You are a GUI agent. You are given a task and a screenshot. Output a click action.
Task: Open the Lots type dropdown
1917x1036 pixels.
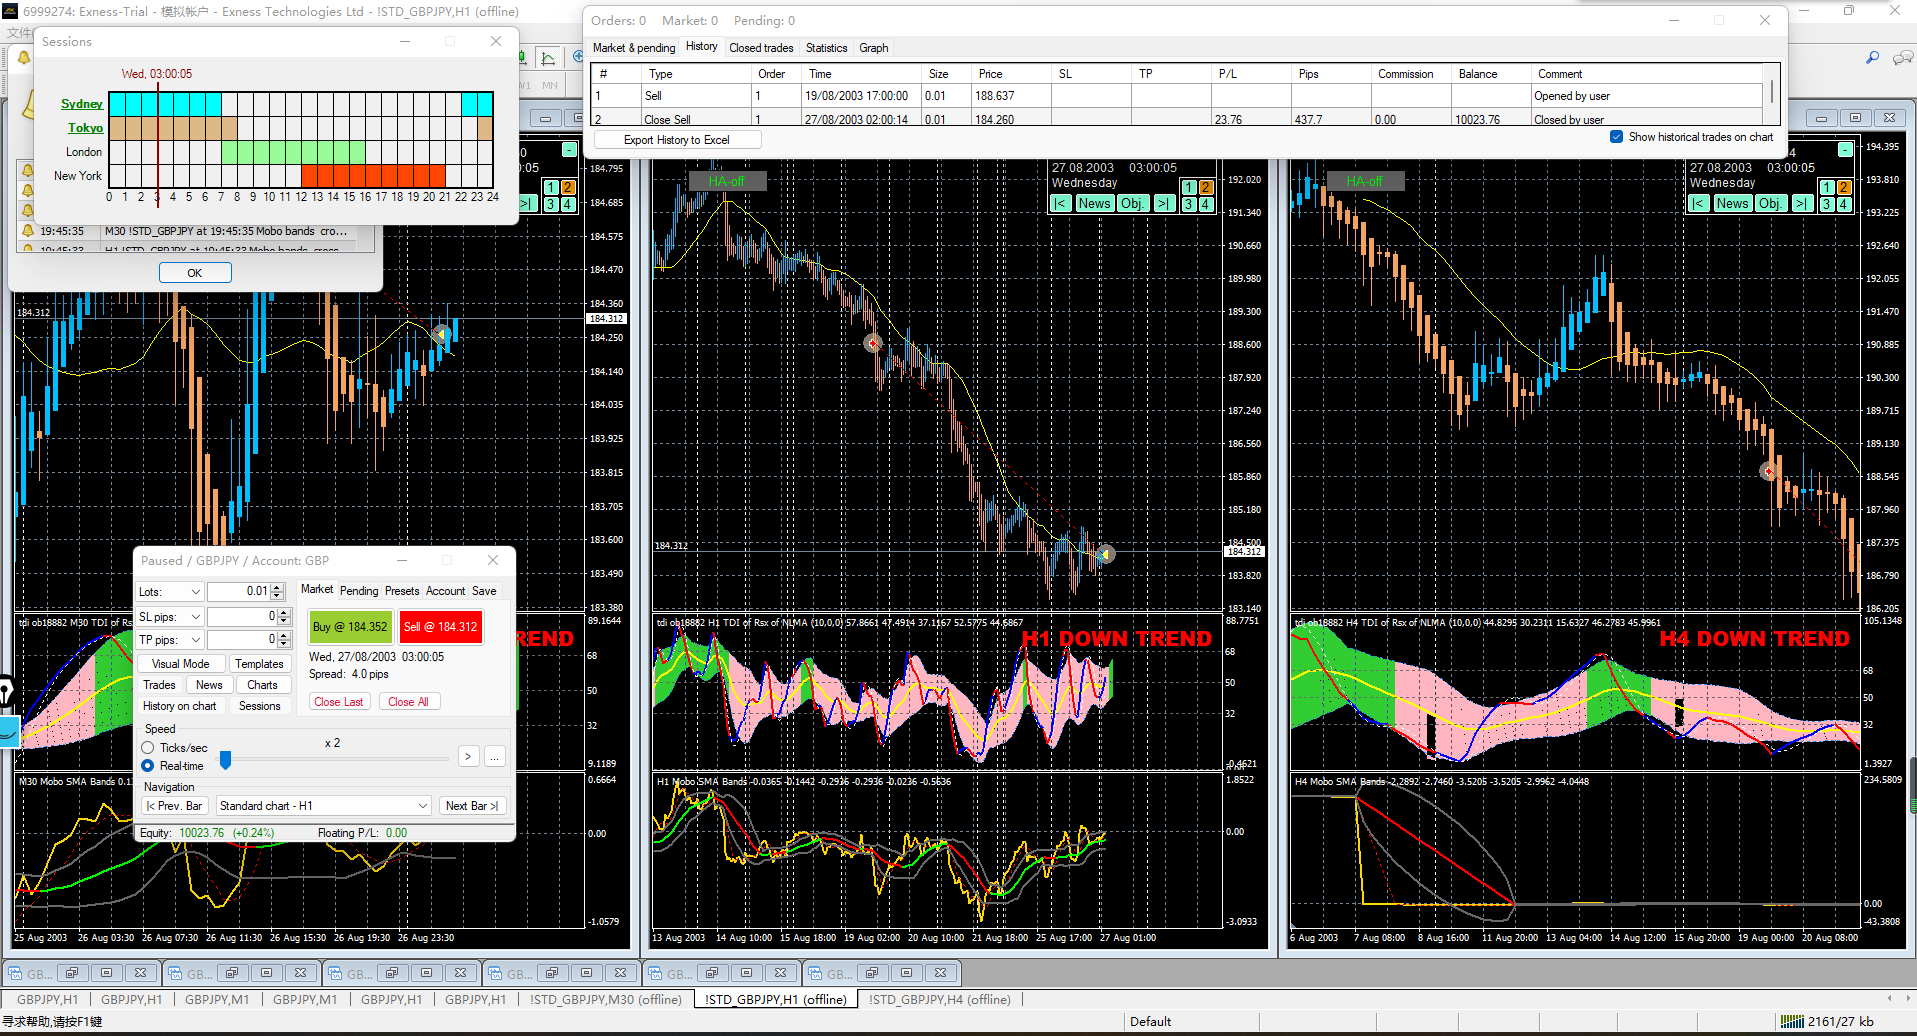point(169,592)
